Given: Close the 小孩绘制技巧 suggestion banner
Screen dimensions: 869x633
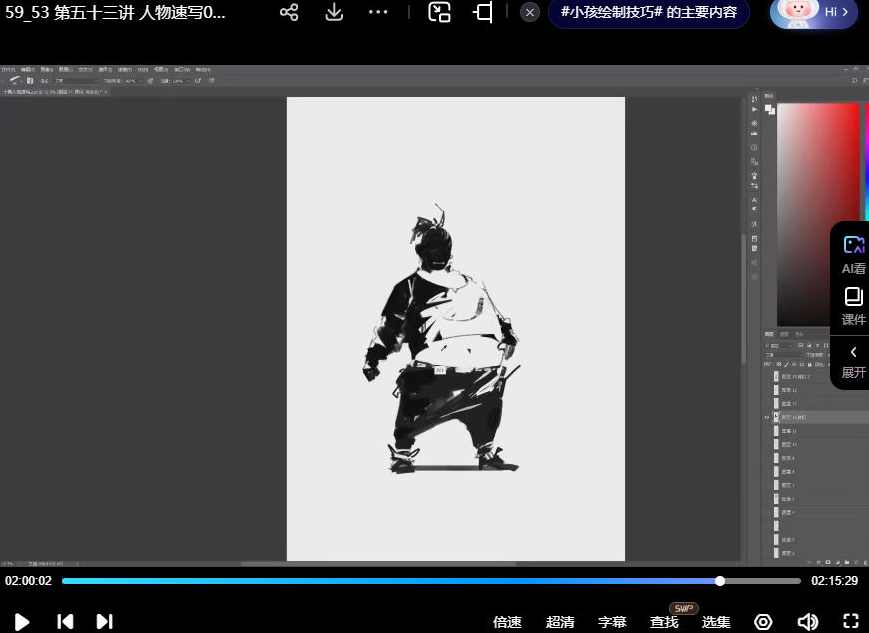Looking at the screenshot, I should point(530,12).
